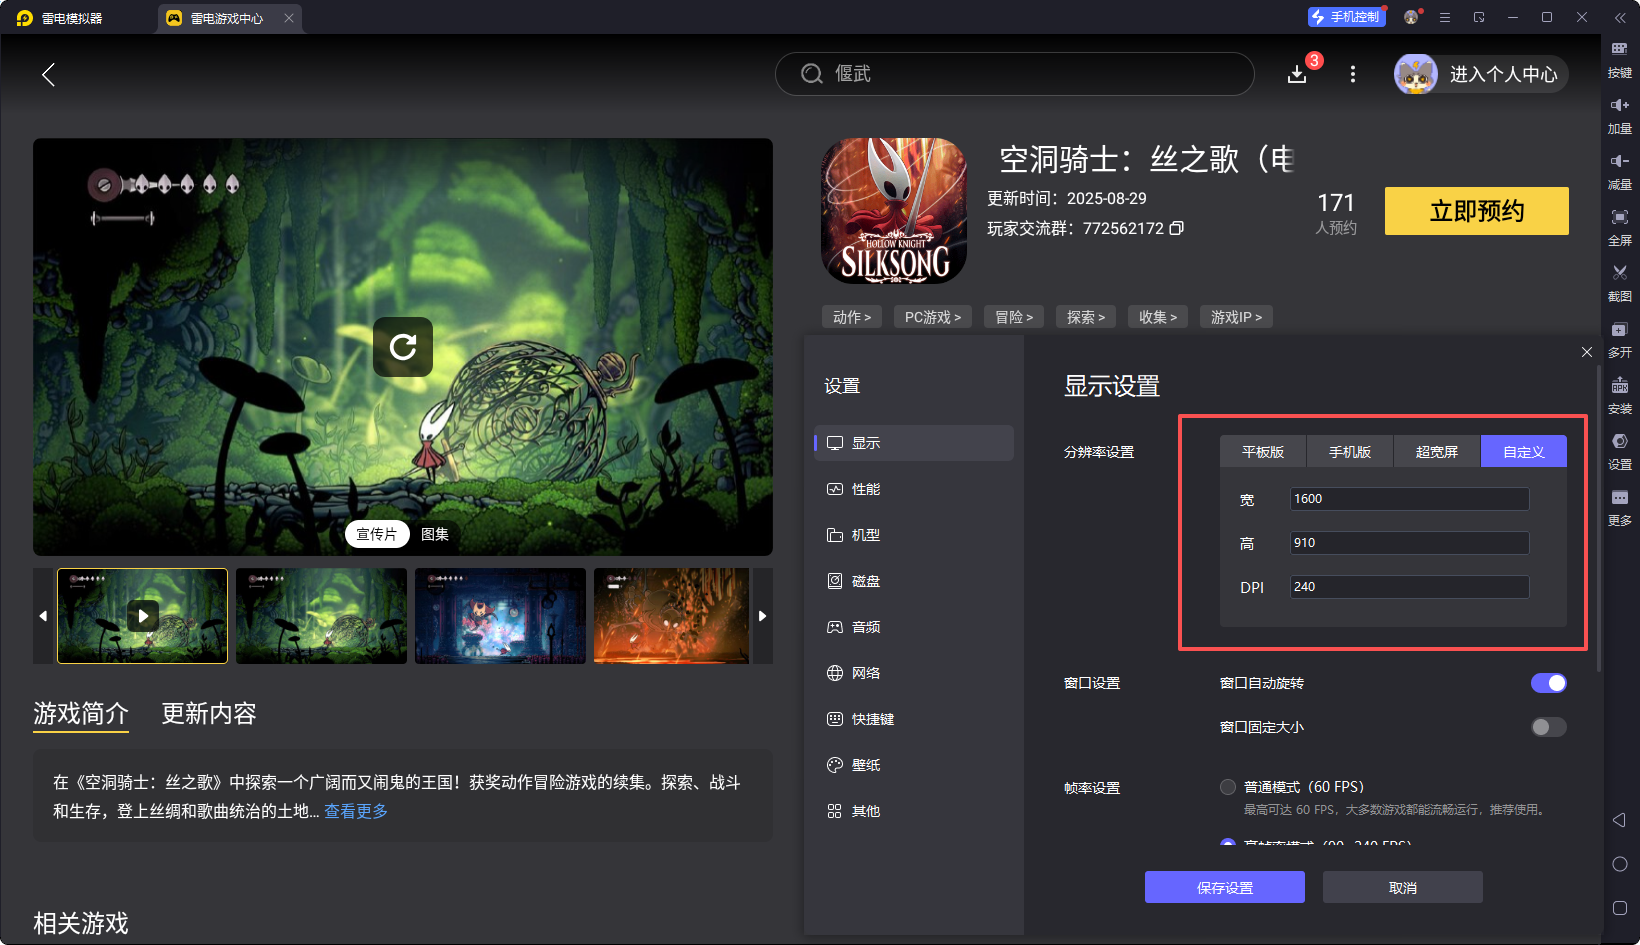Screen dimensions: 1640x945
Task: Enter fullscreen with 全屏
Action: coord(1620,228)
